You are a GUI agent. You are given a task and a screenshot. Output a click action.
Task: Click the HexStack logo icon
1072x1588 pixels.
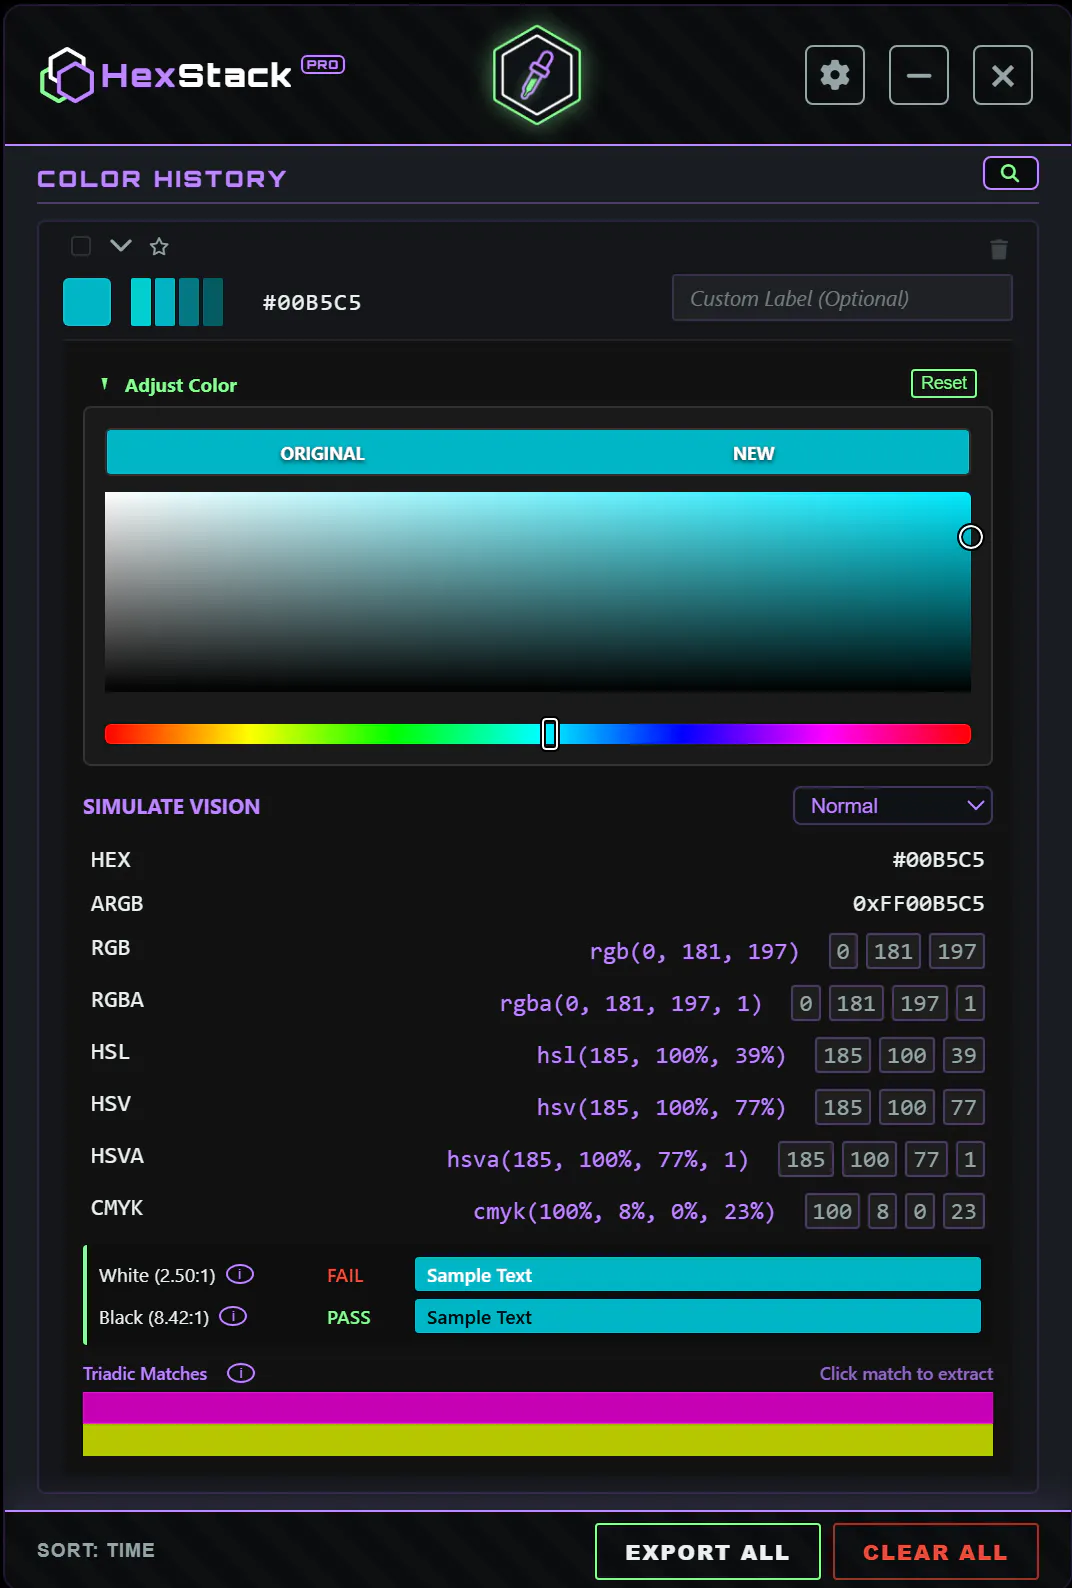[x=67, y=75]
